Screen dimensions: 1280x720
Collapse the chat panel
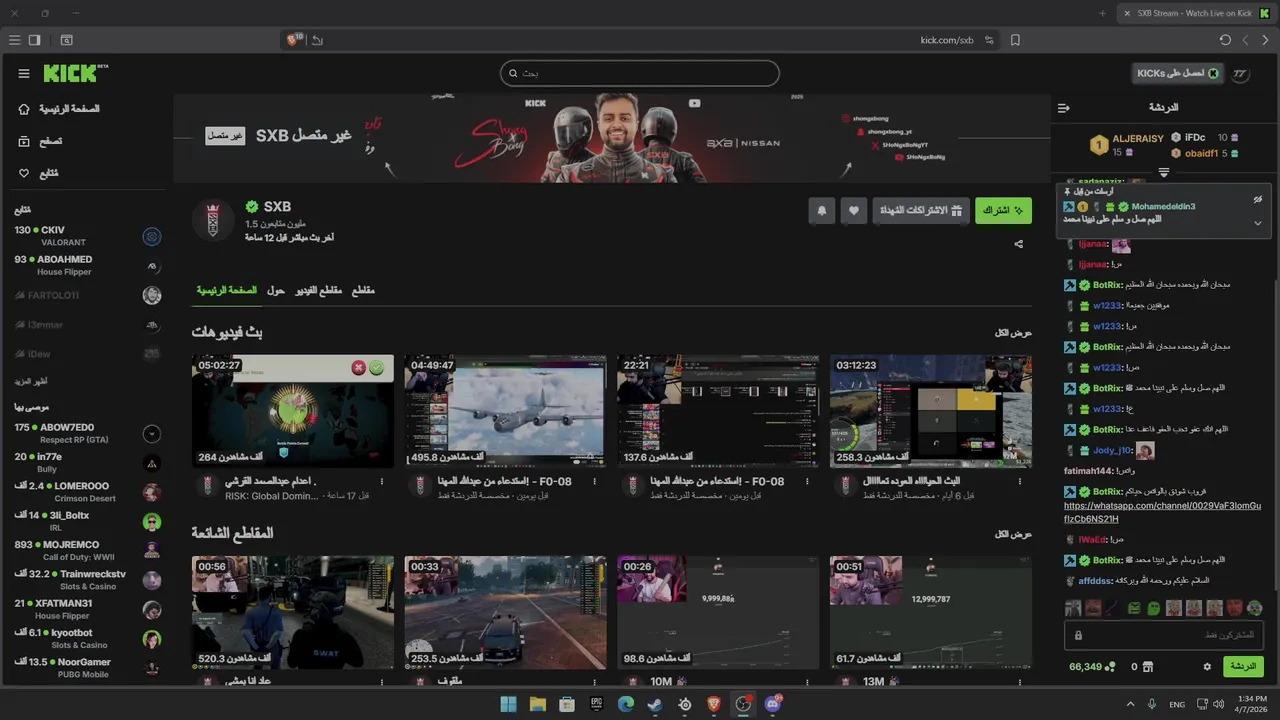click(x=1064, y=107)
